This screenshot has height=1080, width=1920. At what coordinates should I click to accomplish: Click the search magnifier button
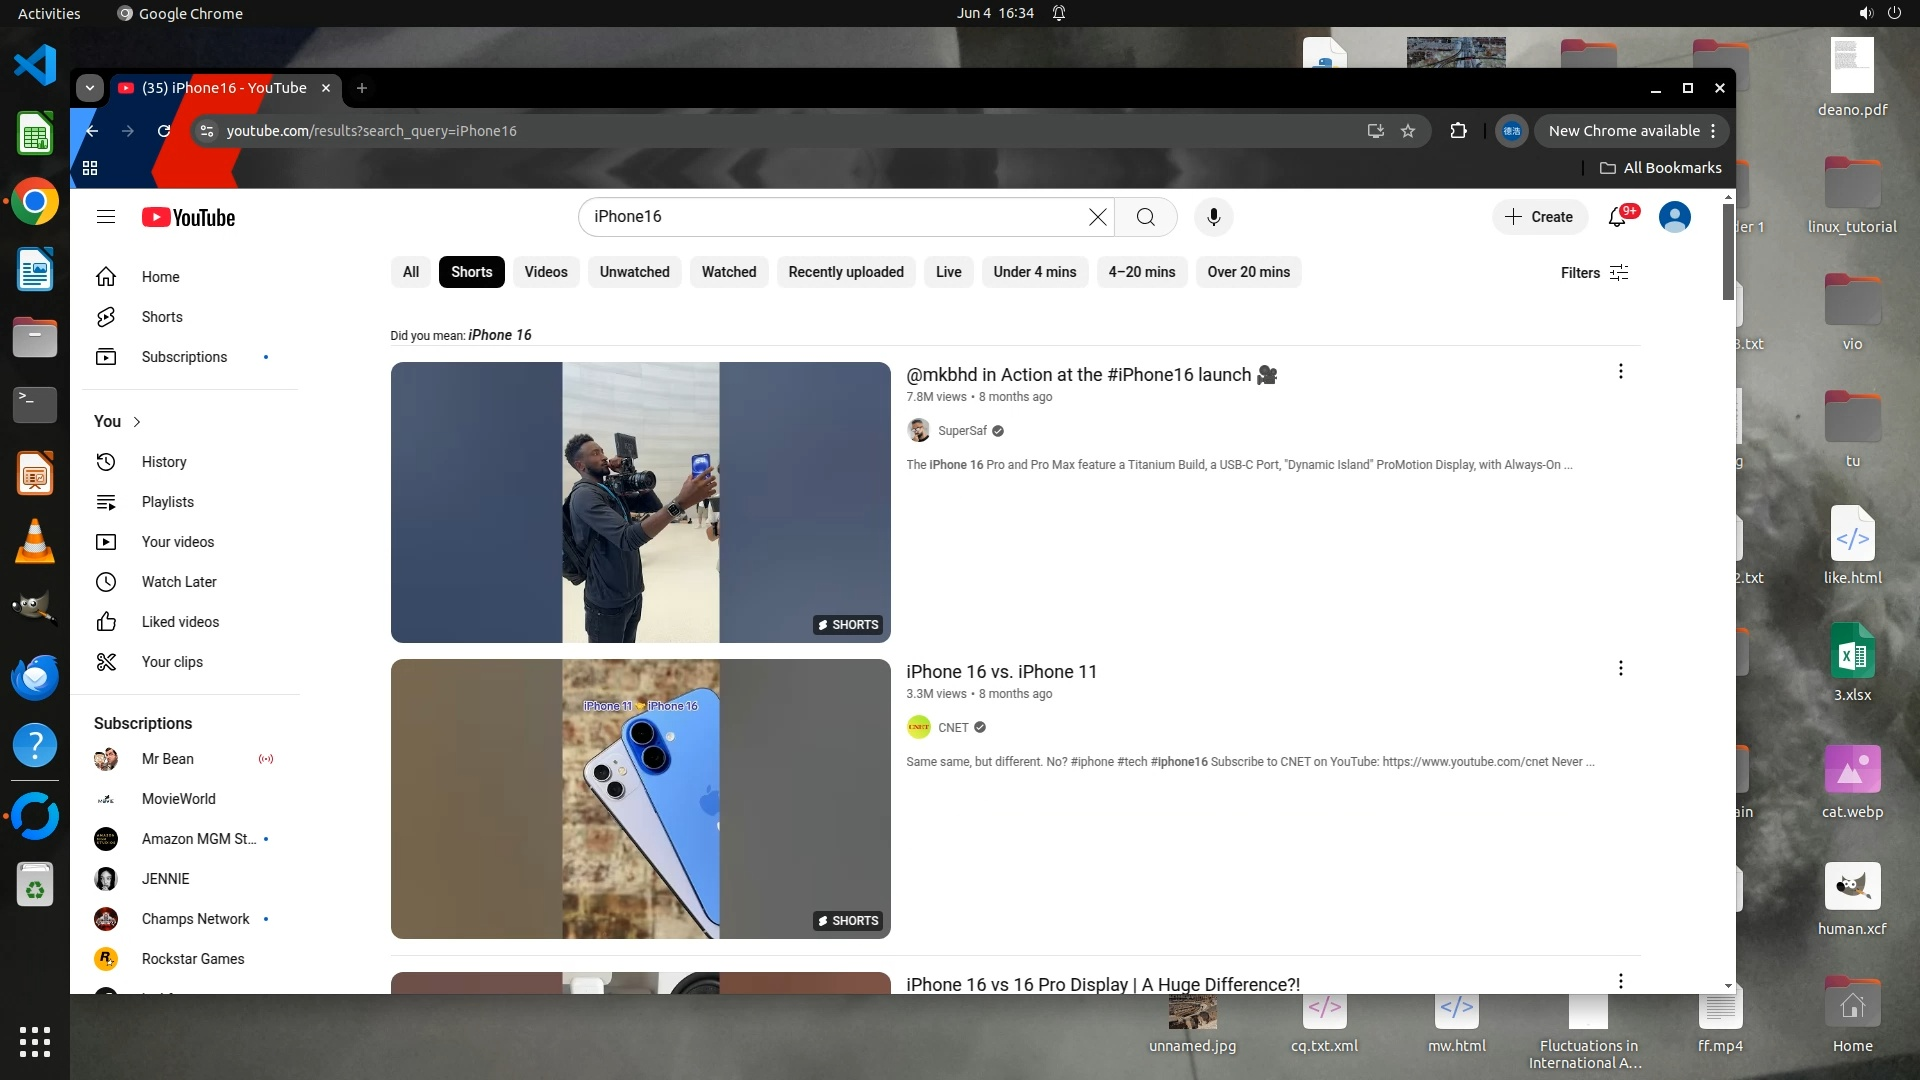[x=1146, y=217]
